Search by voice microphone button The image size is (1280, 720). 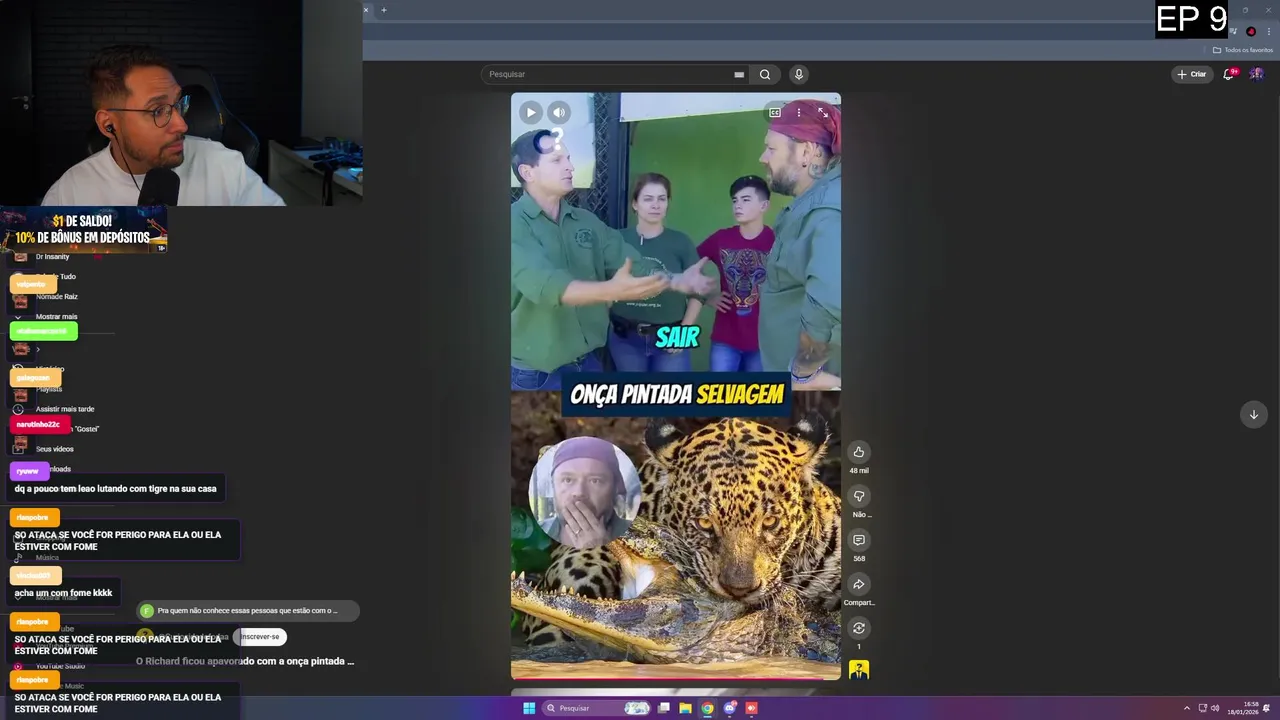click(x=798, y=74)
